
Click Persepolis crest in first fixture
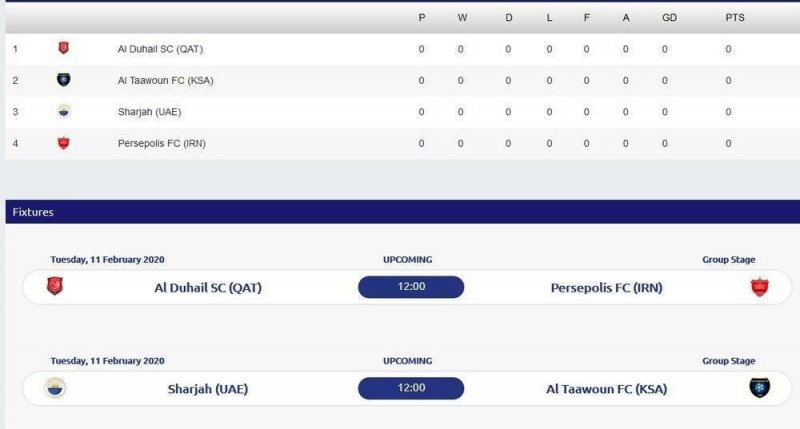tap(760, 288)
